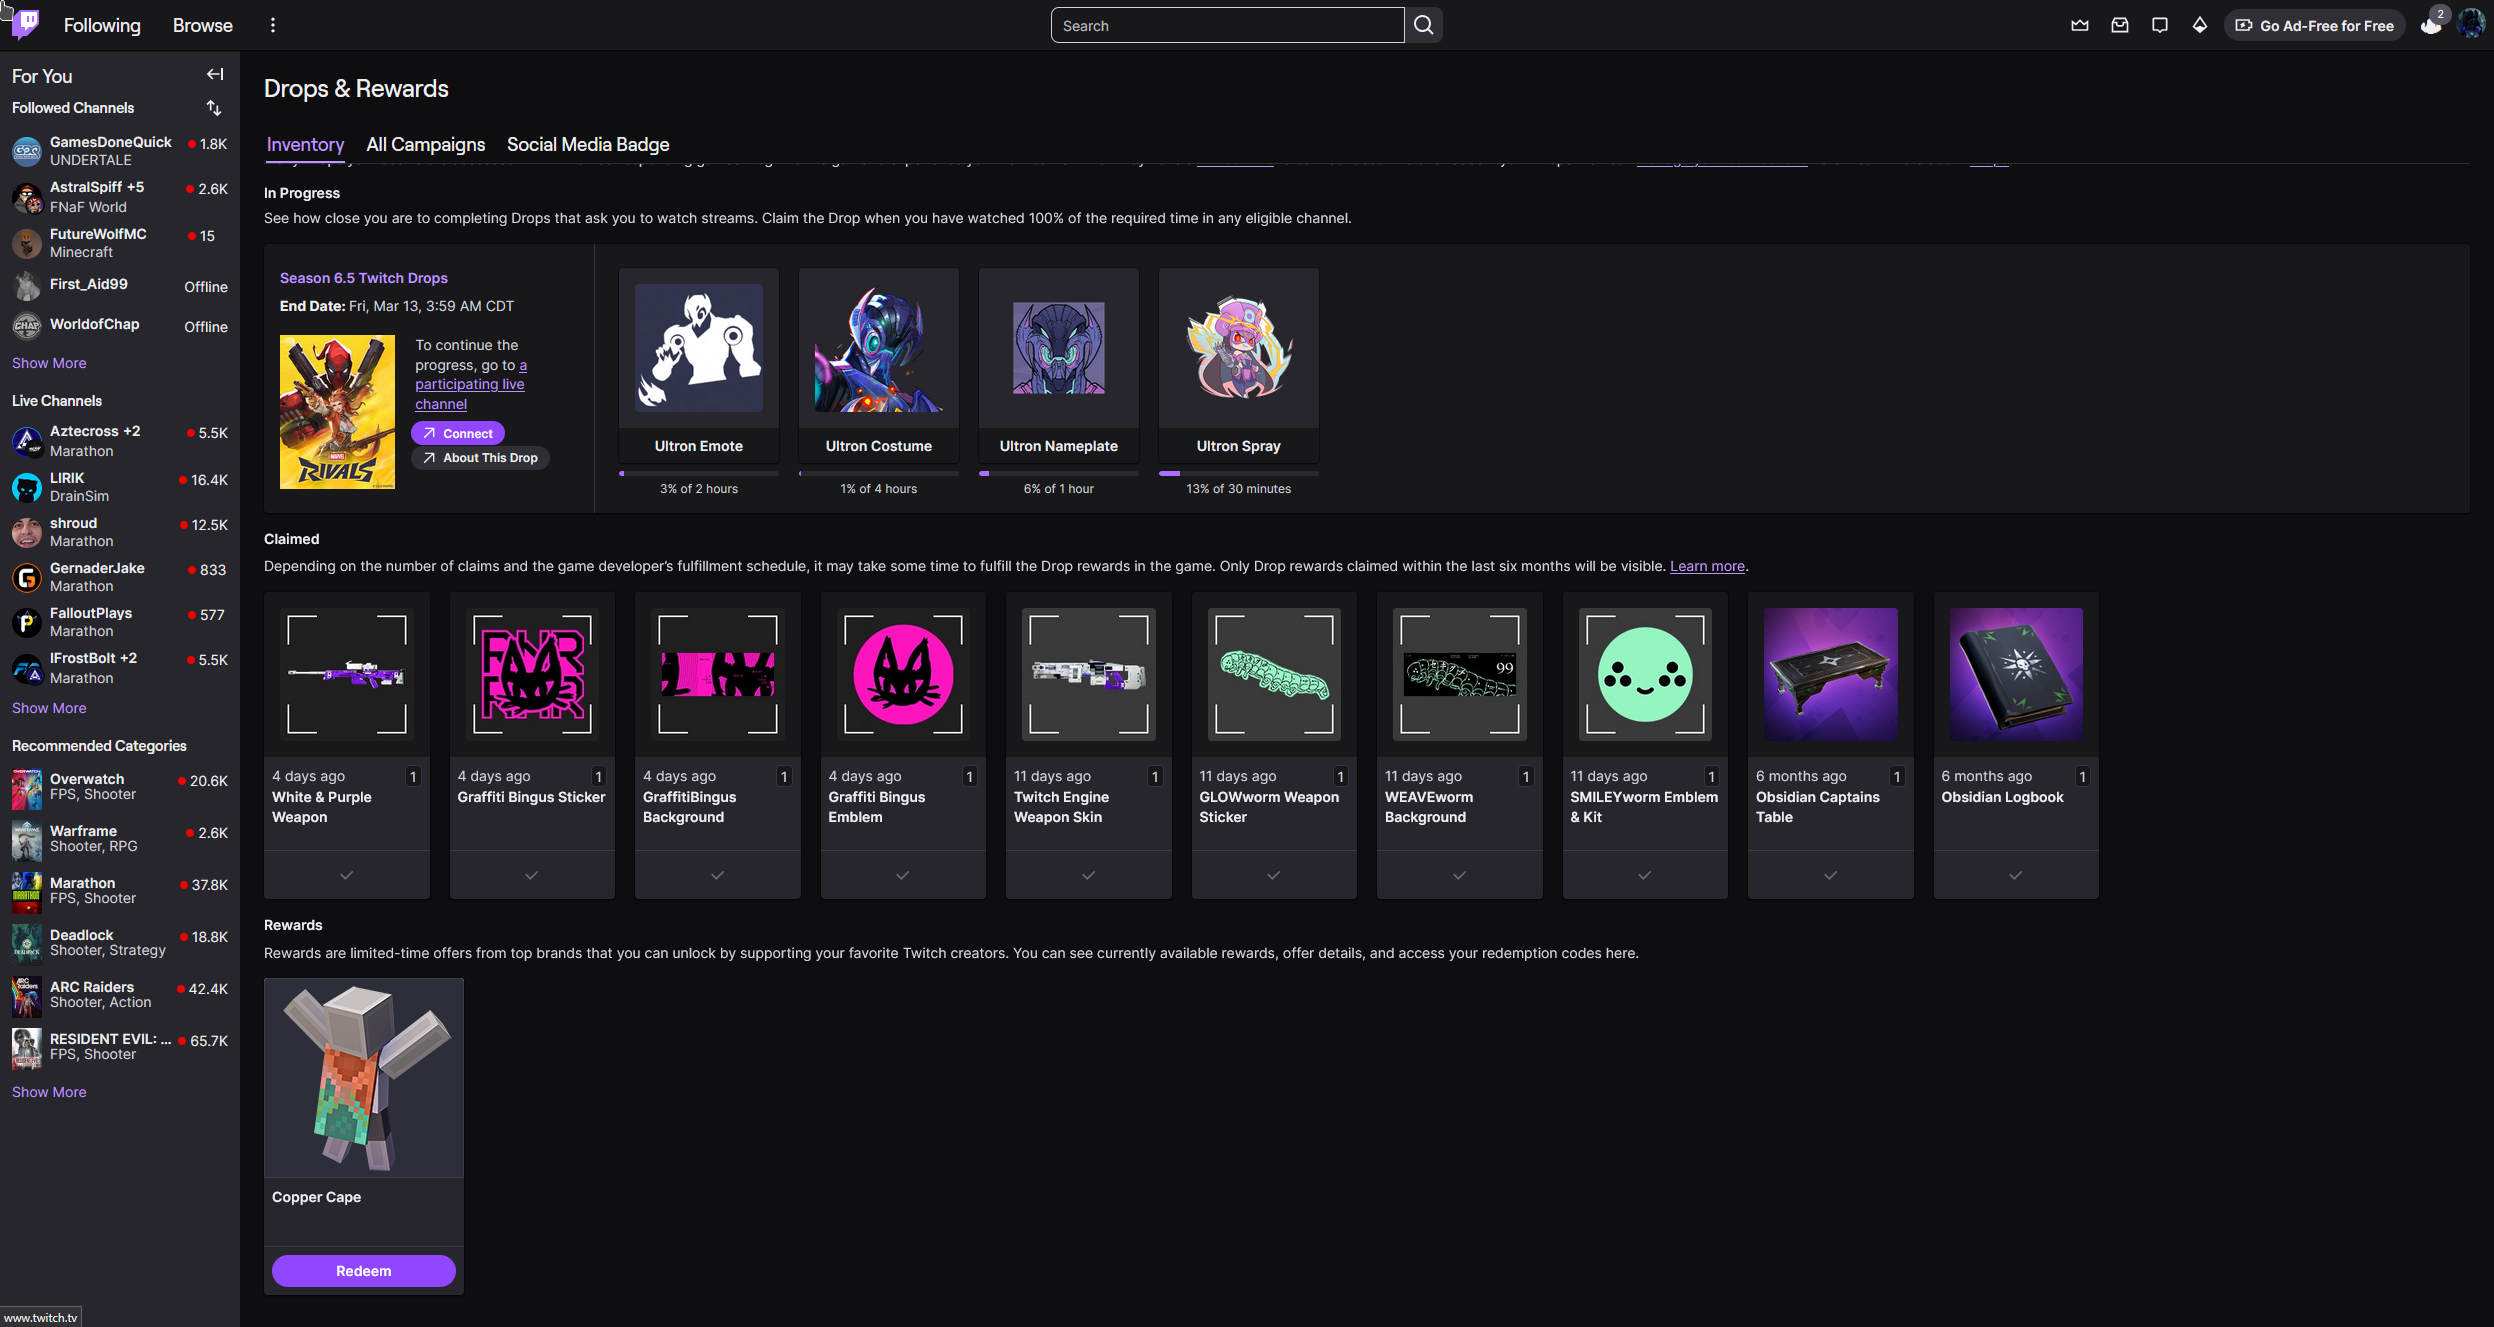Viewport: 2494px width, 1327px height.
Task: Click in the Search input field
Action: tap(1226, 26)
